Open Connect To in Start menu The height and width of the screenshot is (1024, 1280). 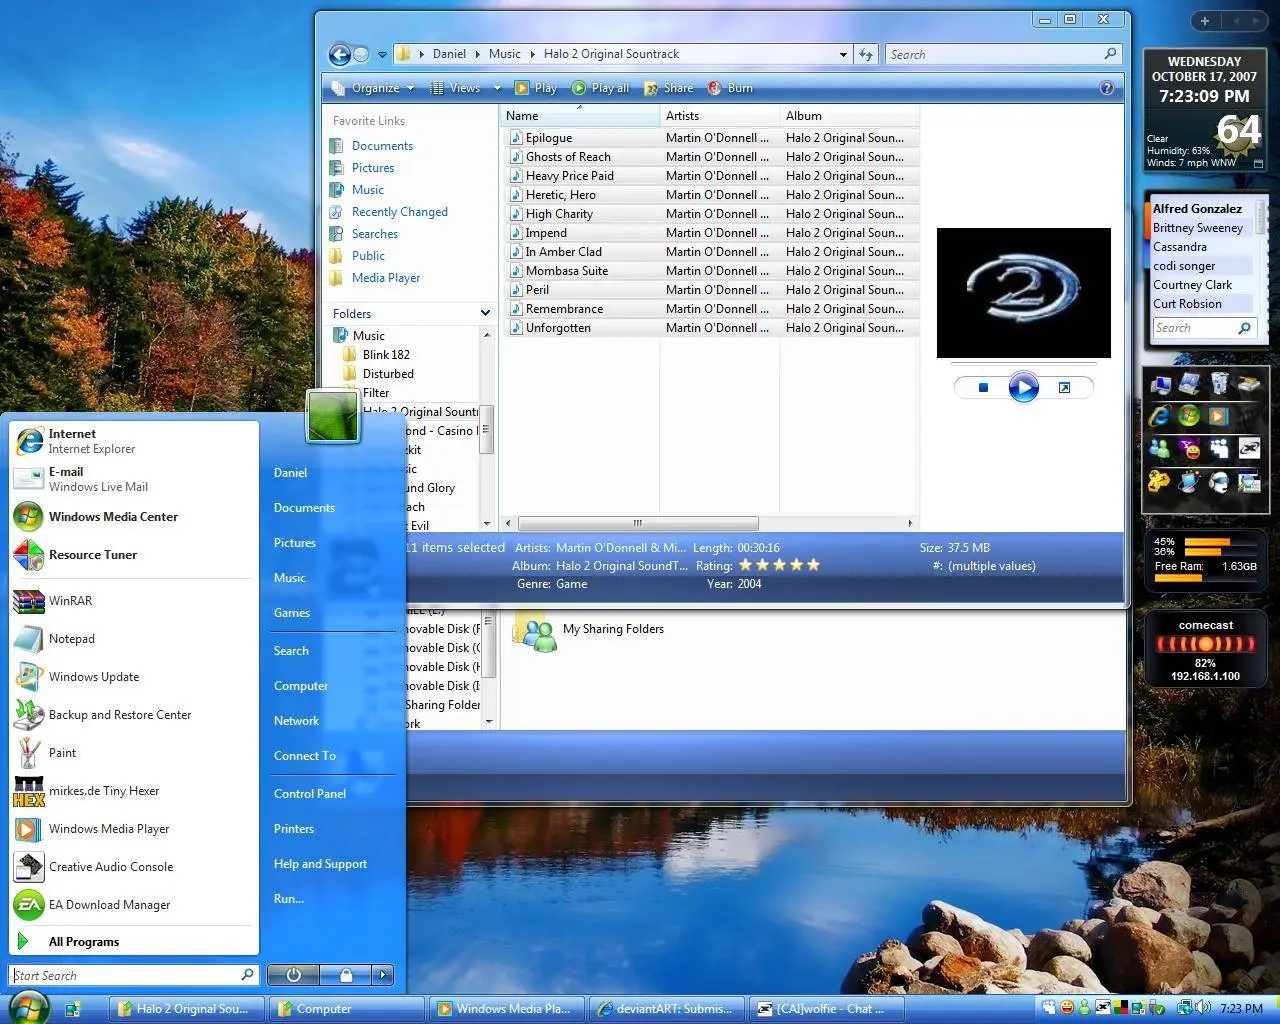click(x=305, y=756)
